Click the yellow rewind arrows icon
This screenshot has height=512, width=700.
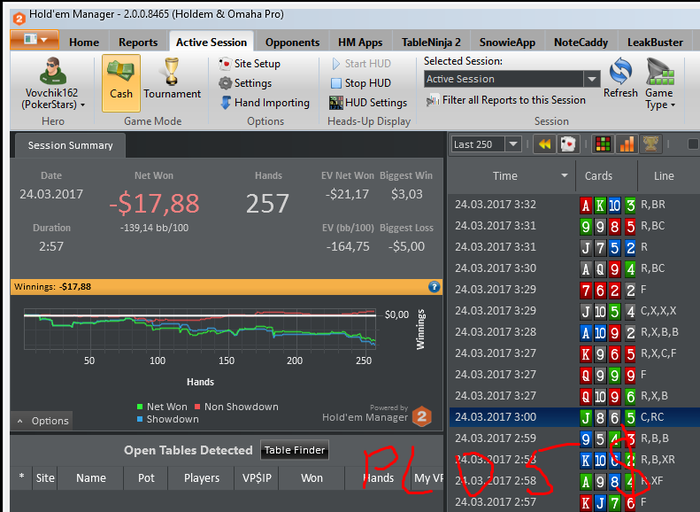coord(545,144)
